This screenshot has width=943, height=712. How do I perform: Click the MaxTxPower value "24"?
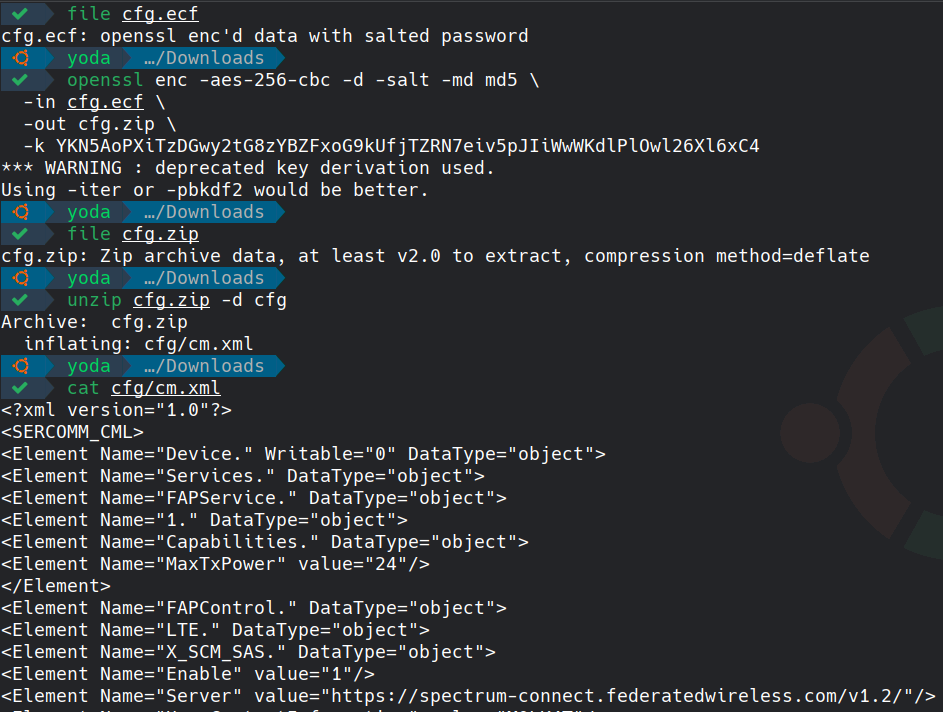click(x=399, y=564)
